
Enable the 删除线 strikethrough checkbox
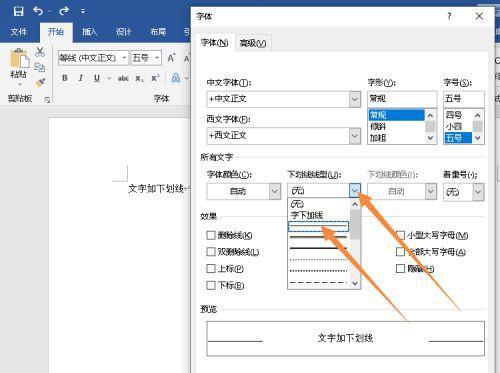click(211, 235)
